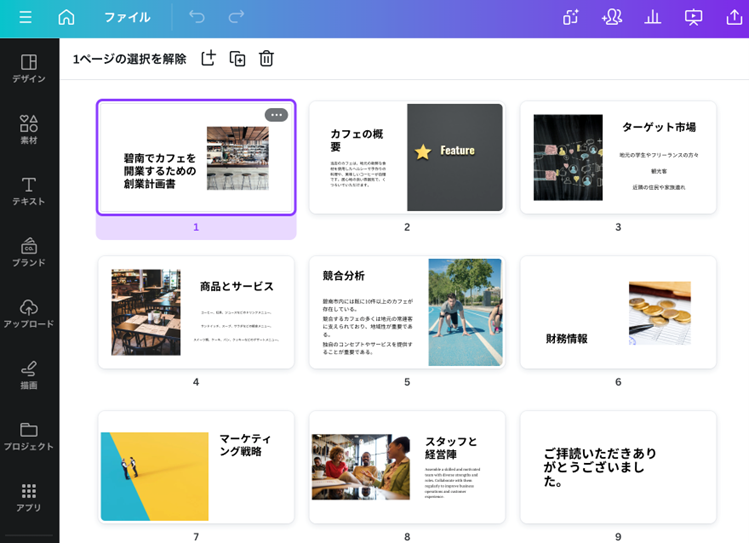Open the プロジェクト panel
749x543 pixels.
pyautogui.click(x=29, y=436)
